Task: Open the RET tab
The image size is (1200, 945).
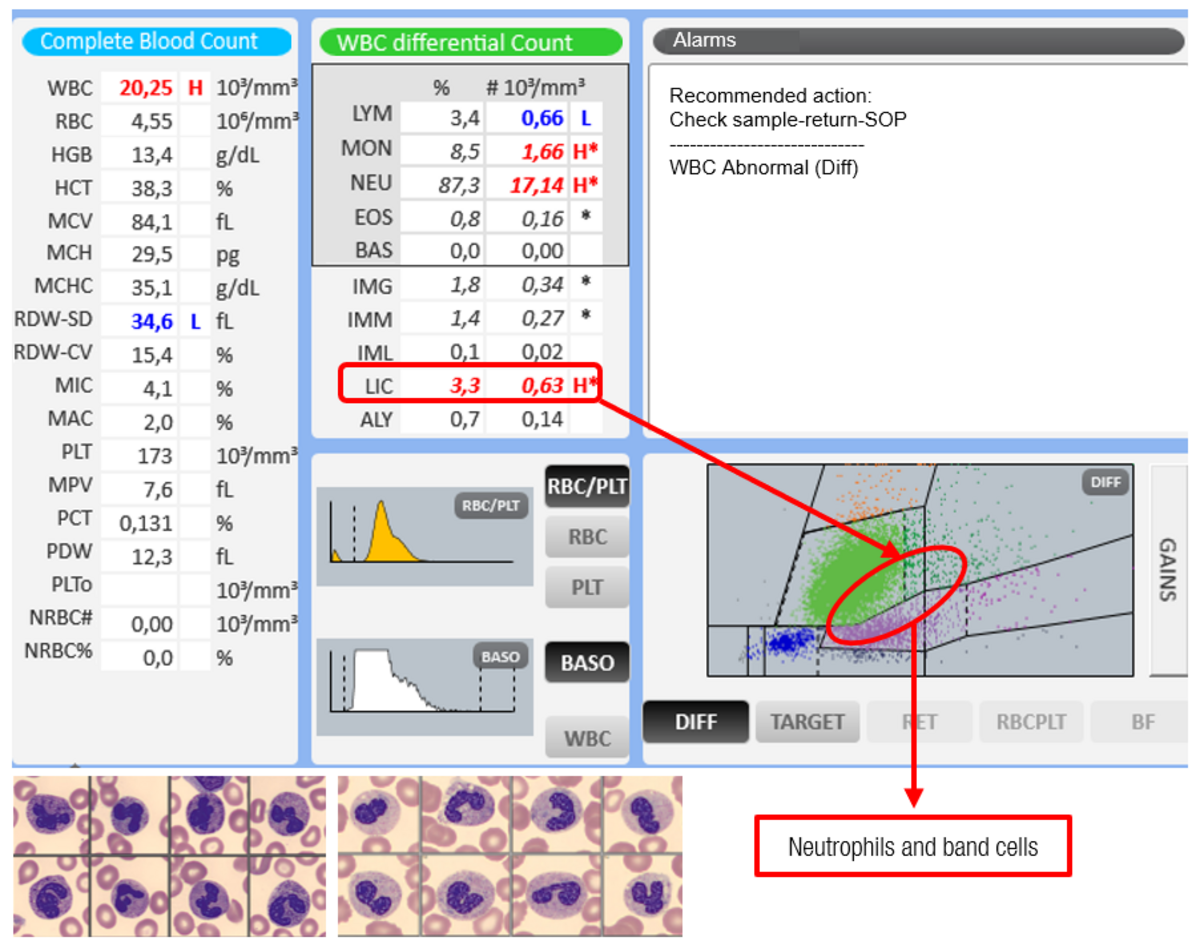Action: (x=919, y=721)
